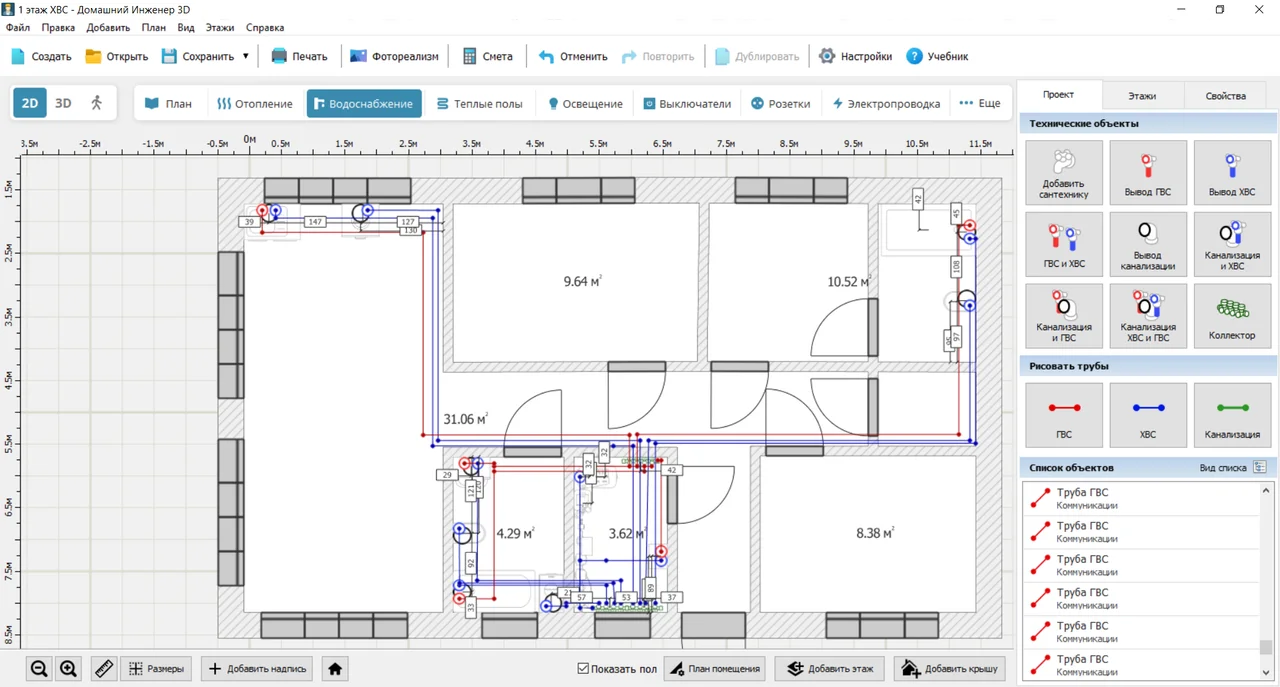This screenshot has height=687, width=1280.
Task: Add a Вывод ХВС cold water outlet
Action: (1232, 173)
